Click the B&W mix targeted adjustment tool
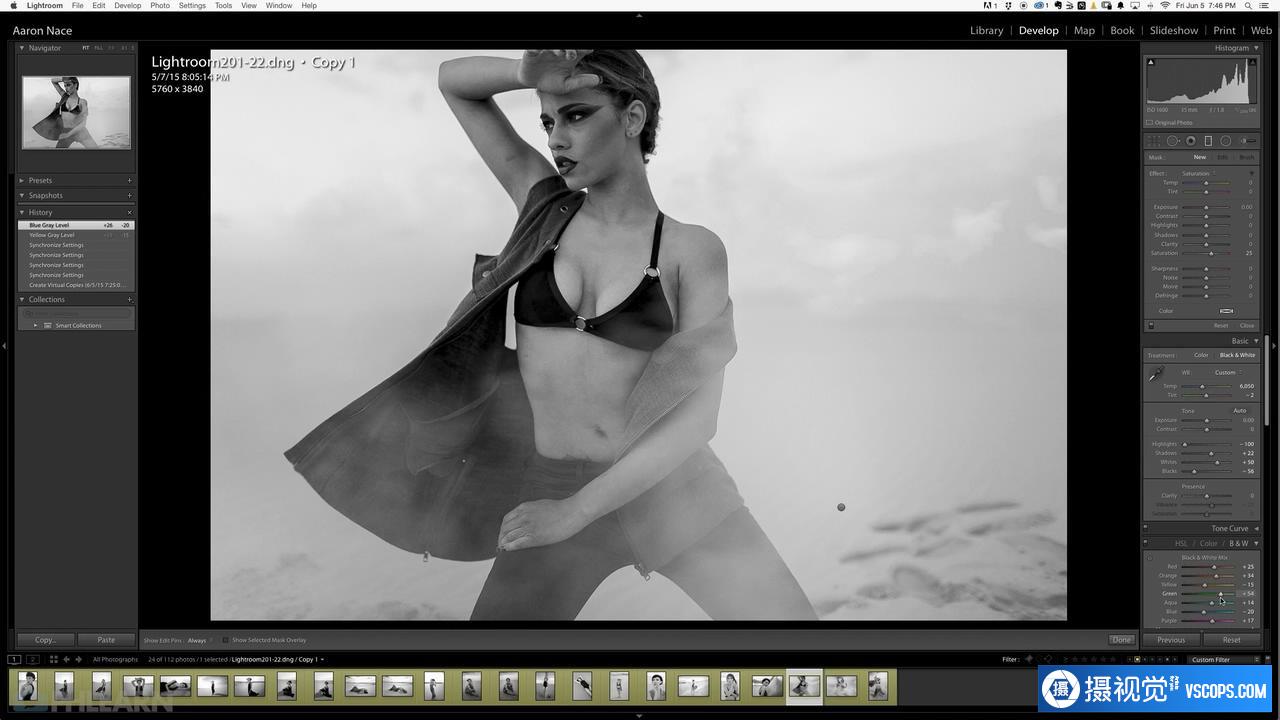Viewport: 1280px width, 720px height. [x=1149, y=558]
